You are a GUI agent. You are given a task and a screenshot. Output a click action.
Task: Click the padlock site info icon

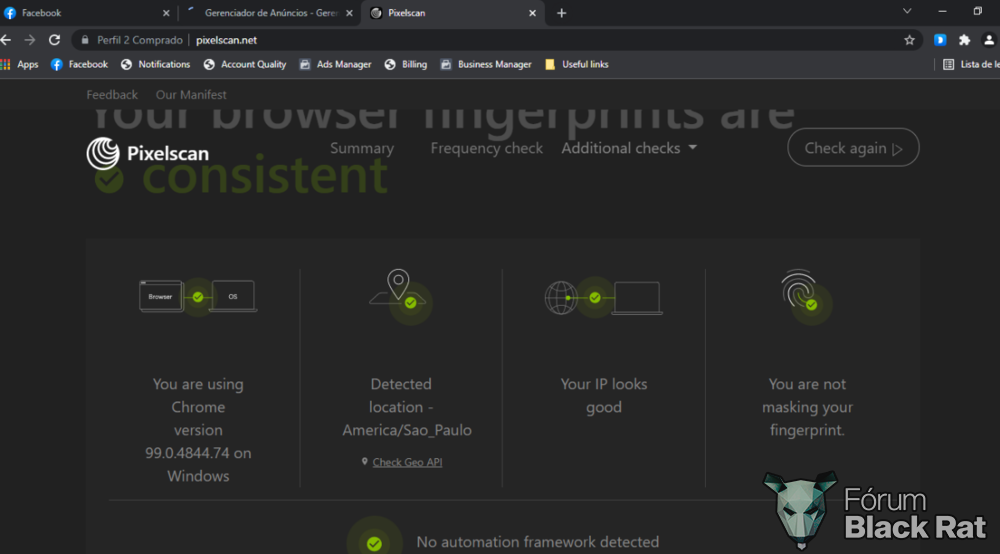pyautogui.click(x=85, y=40)
